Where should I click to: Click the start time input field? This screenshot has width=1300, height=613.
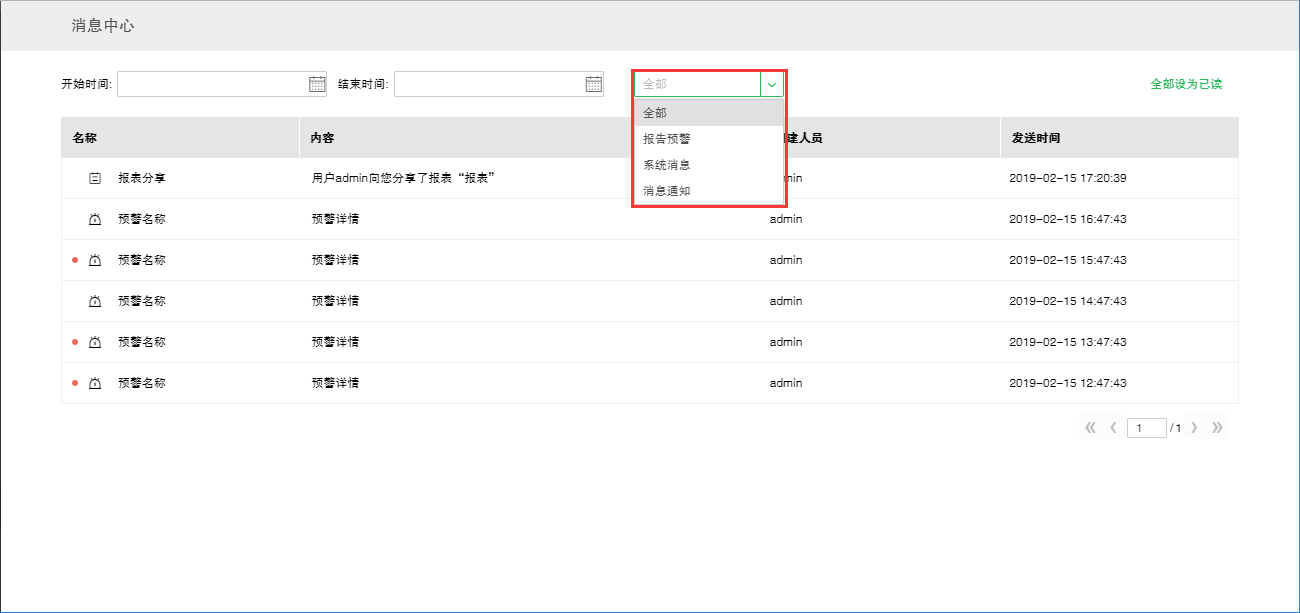click(x=211, y=84)
